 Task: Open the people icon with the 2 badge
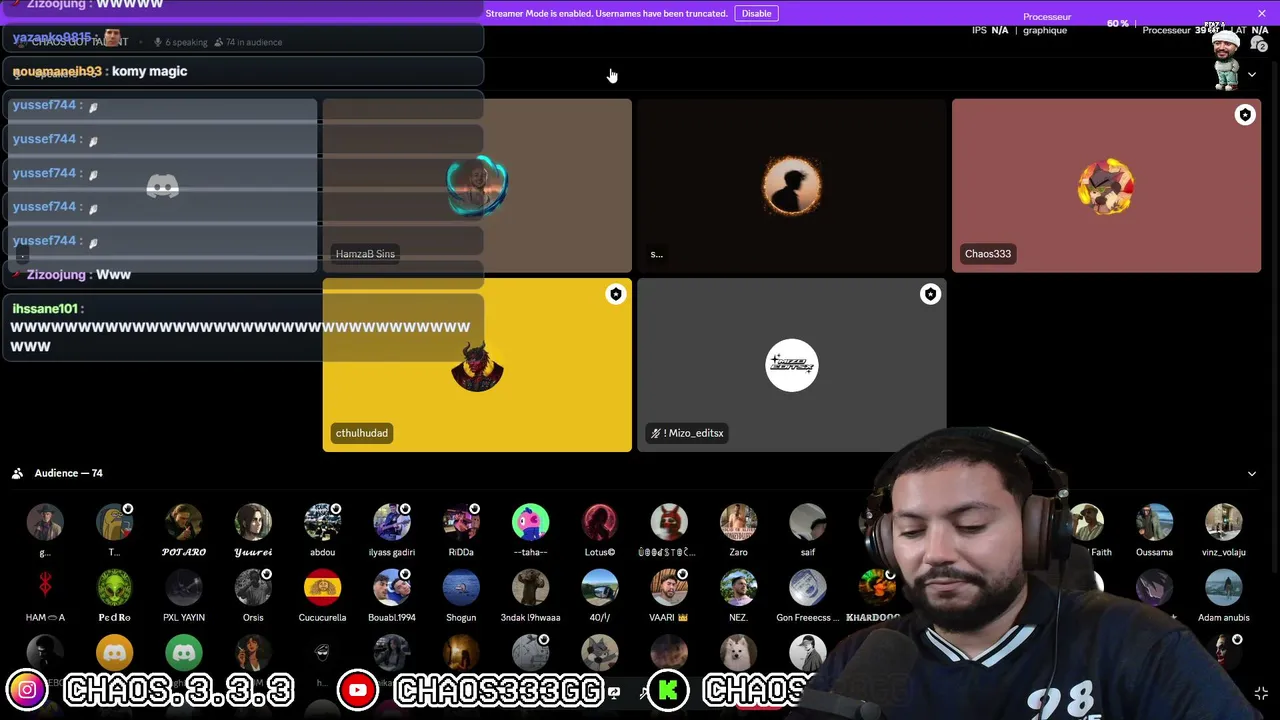(x=1259, y=43)
